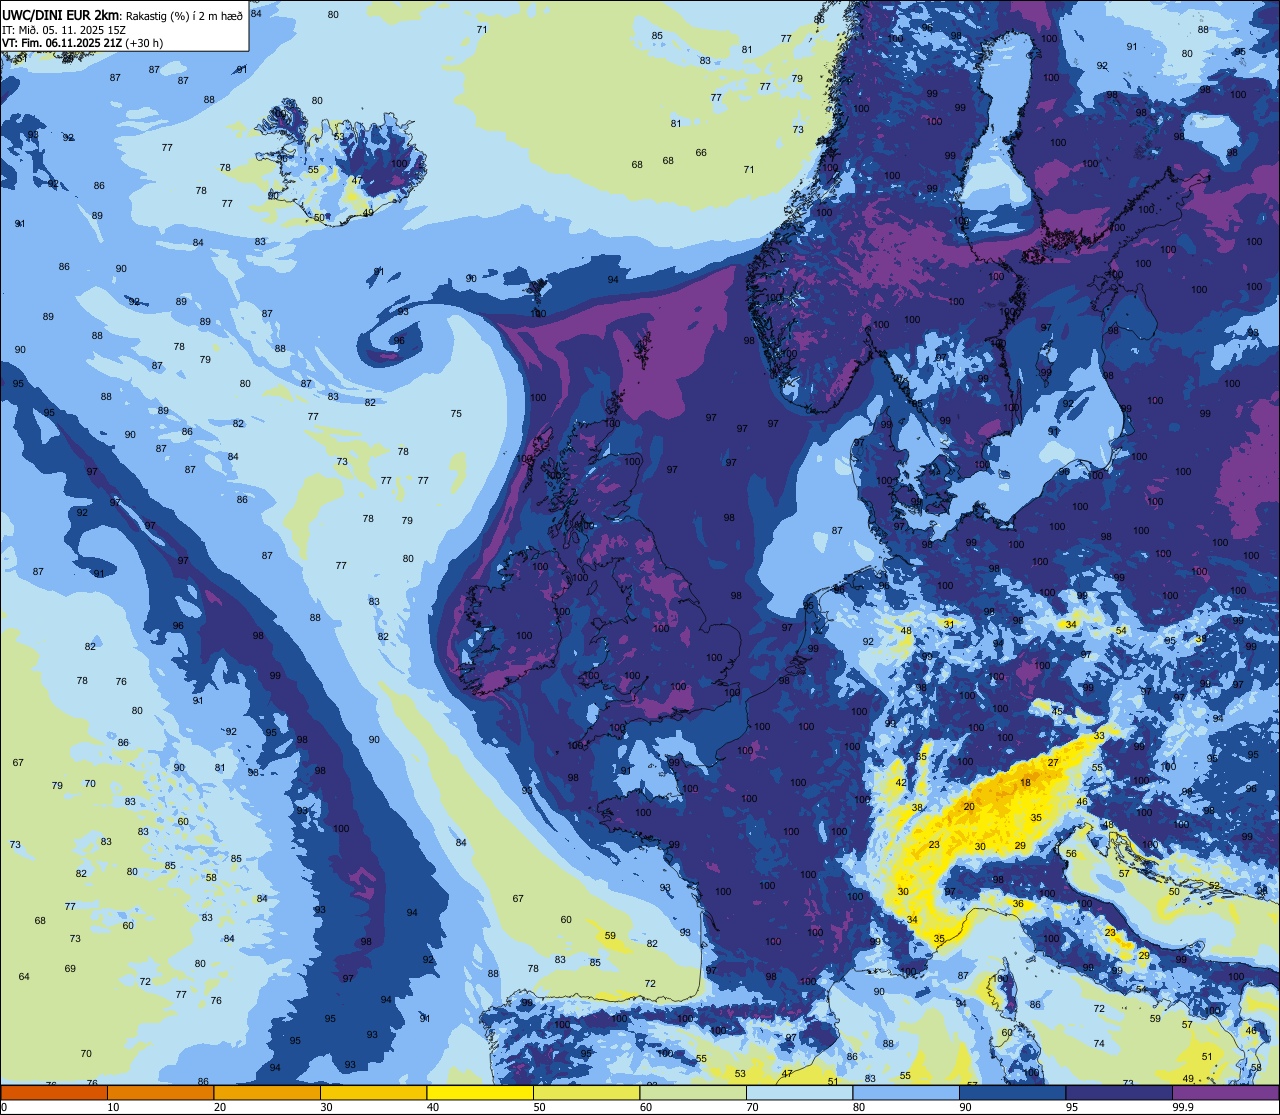This screenshot has width=1280, height=1115.
Task: Click the 'UWC/DINI EUR 2km' title text
Action: pos(61,14)
